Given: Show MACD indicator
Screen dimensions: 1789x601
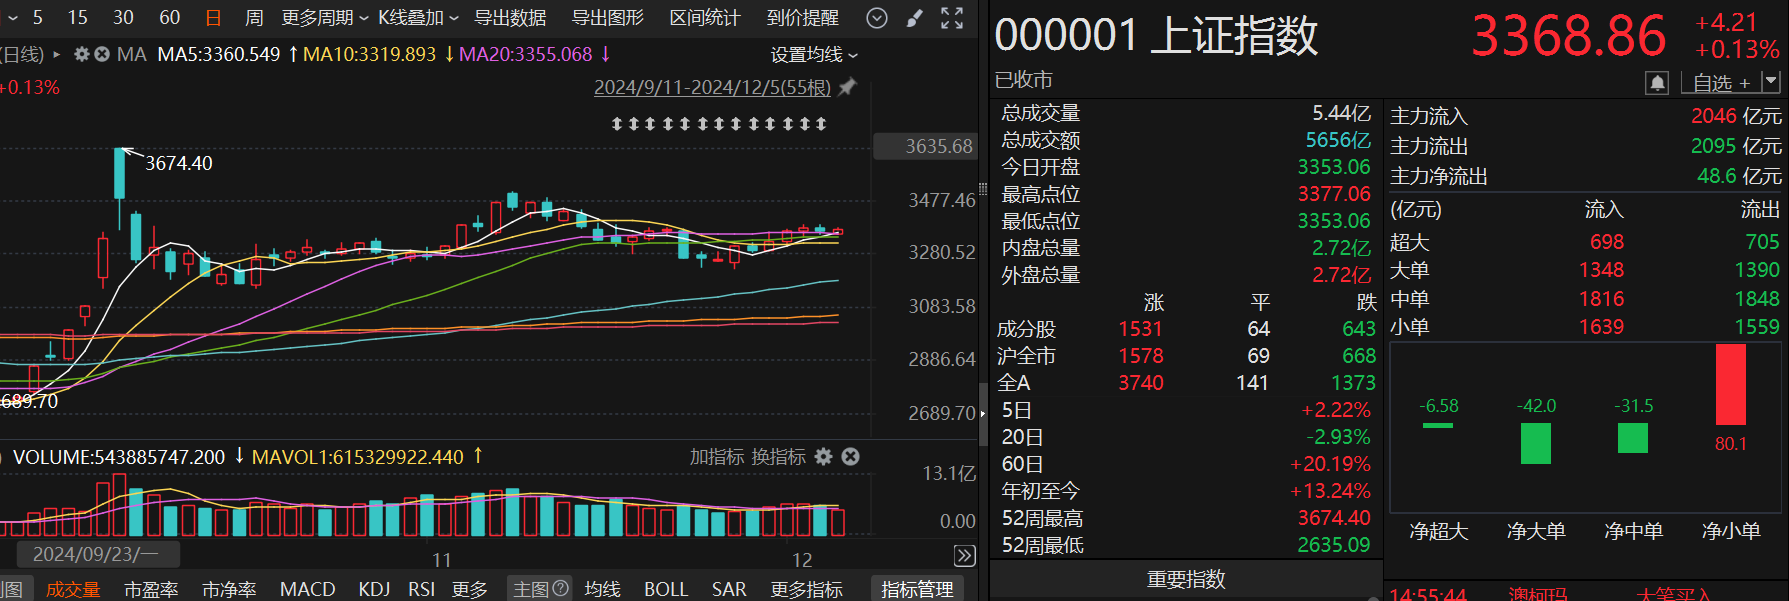Looking at the screenshot, I should tap(307, 589).
